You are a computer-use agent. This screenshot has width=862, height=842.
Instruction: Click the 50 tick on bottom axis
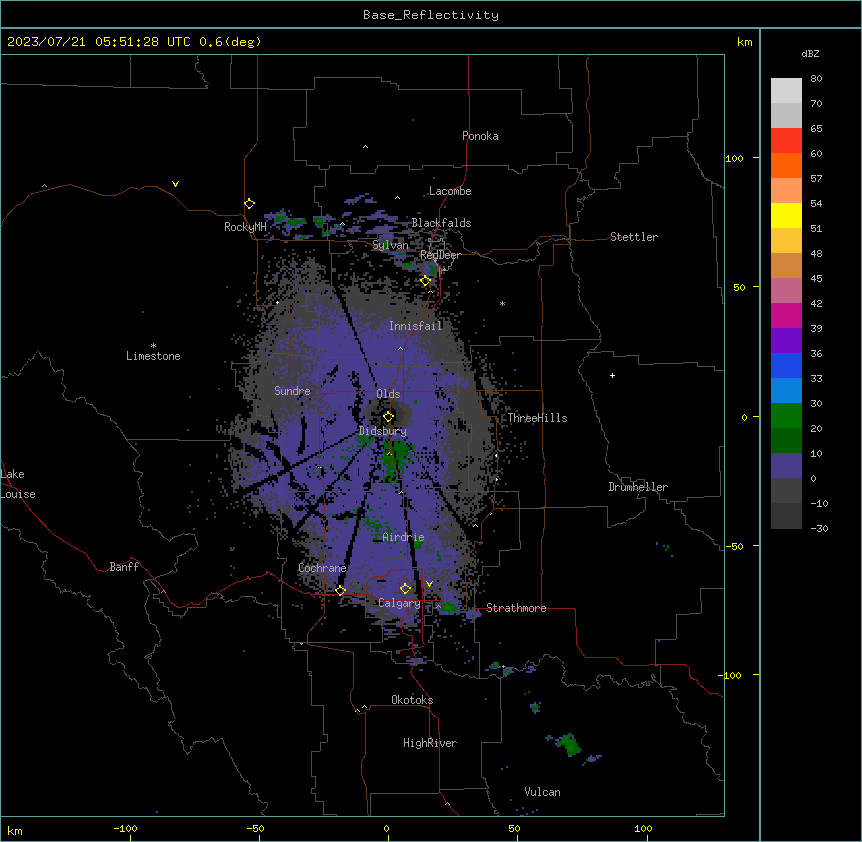[x=514, y=828]
